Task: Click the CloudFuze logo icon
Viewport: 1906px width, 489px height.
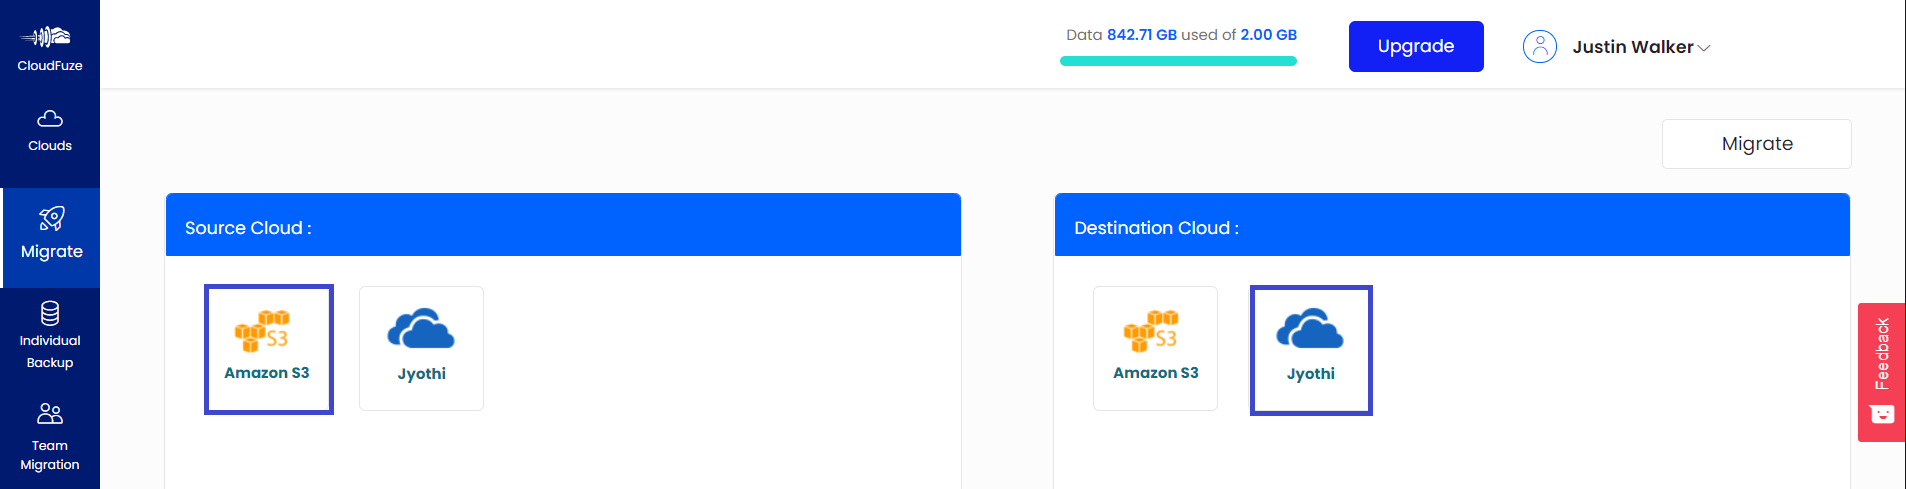Action: click(49, 38)
